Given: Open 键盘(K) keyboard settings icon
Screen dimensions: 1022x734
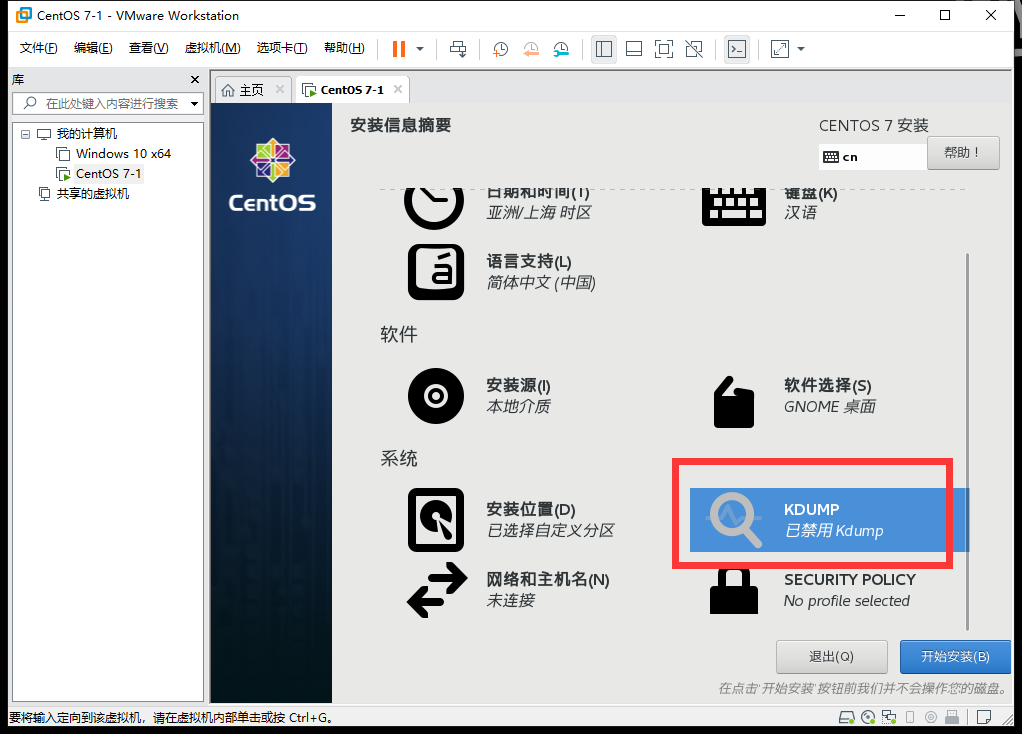Looking at the screenshot, I should 733,207.
